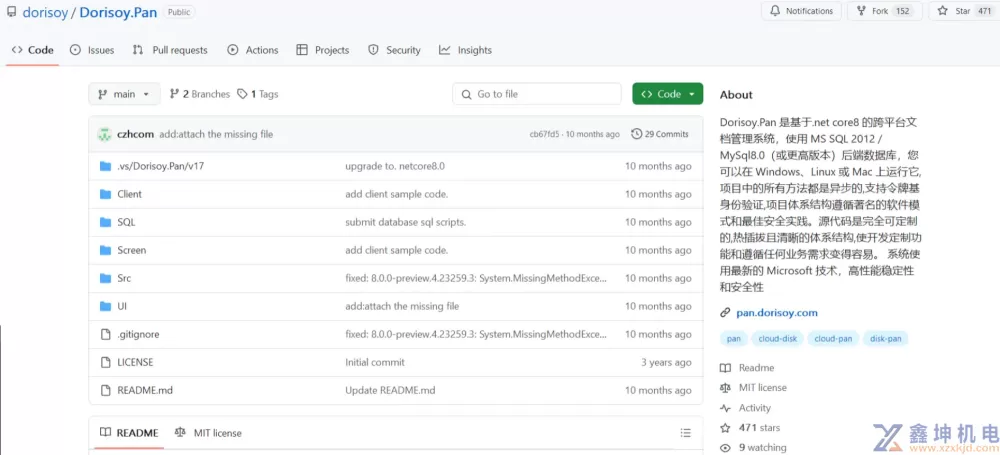This screenshot has height=455, width=1000.
Task: View the 2 Branches link
Action: (200, 94)
